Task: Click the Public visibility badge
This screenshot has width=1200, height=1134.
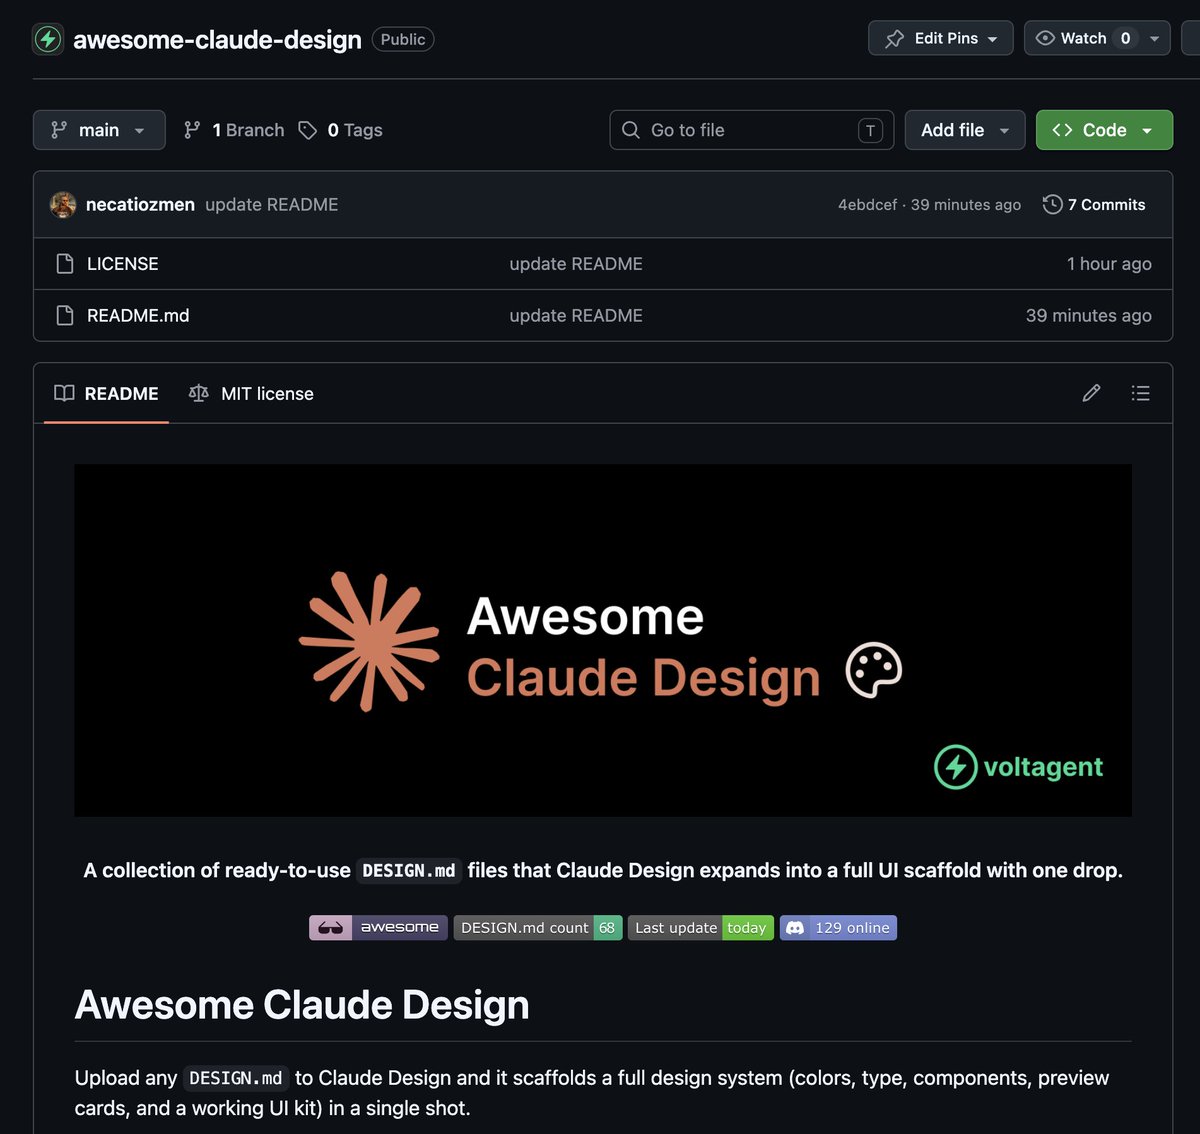Action: point(403,39)
